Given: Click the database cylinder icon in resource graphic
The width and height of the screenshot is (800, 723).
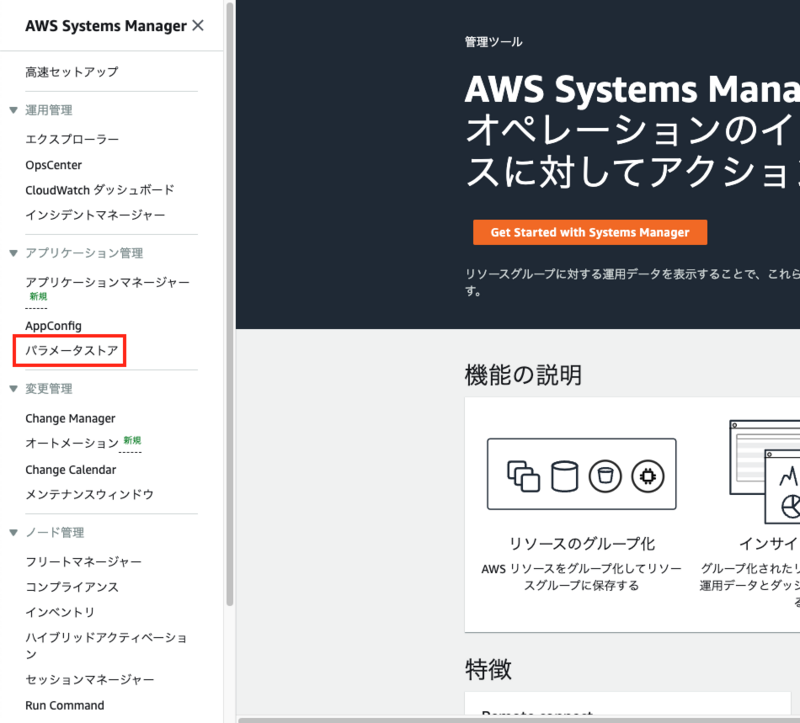Looking at the screenshot, I should tap(565, 476).
